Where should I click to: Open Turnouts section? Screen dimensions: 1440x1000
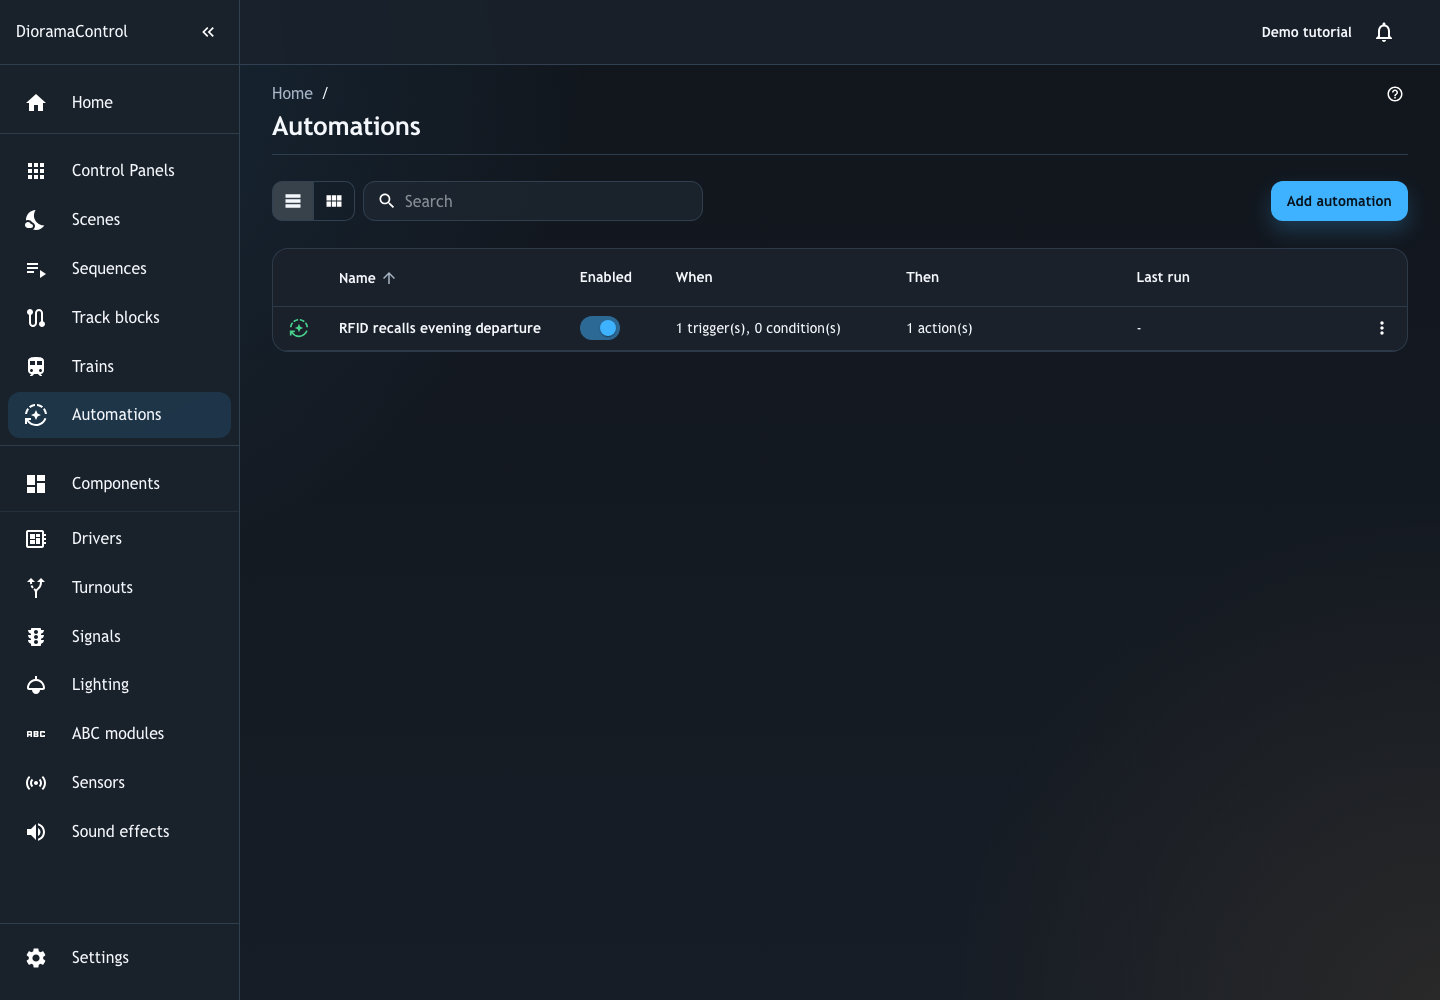click(x=120, y=588)
